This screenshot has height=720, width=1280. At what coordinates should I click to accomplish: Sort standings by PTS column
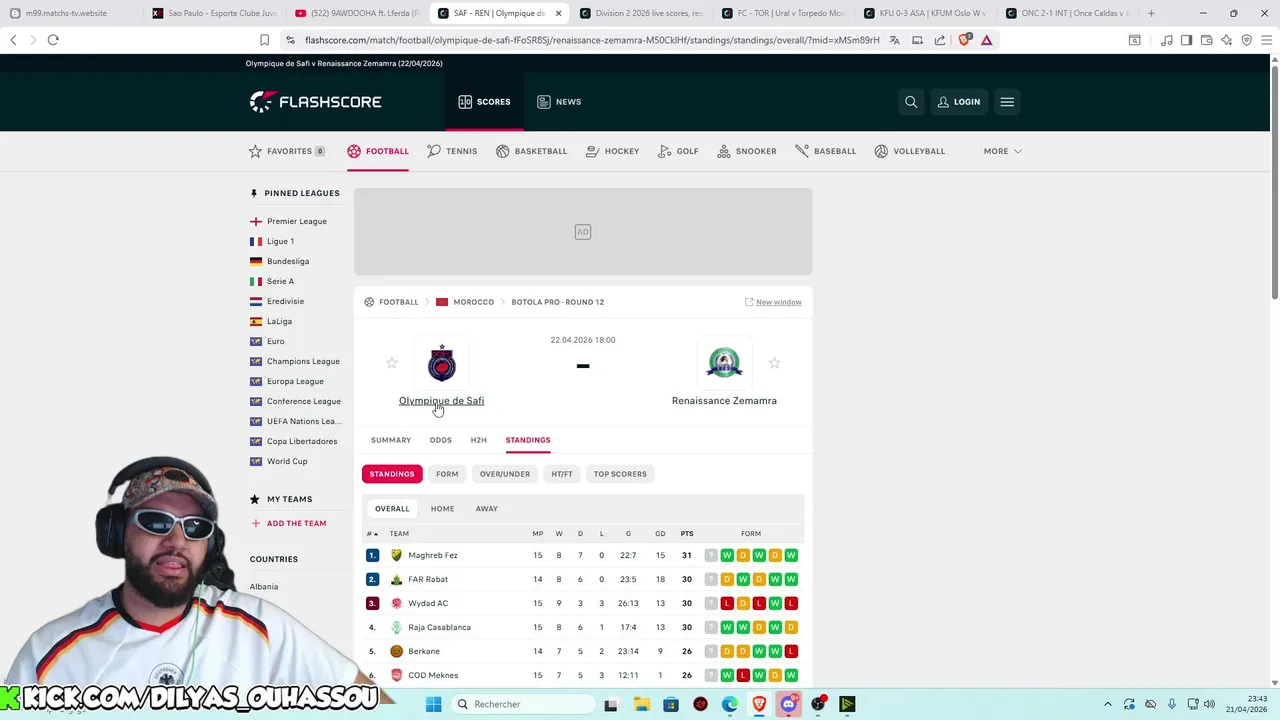tap(687, 534)
